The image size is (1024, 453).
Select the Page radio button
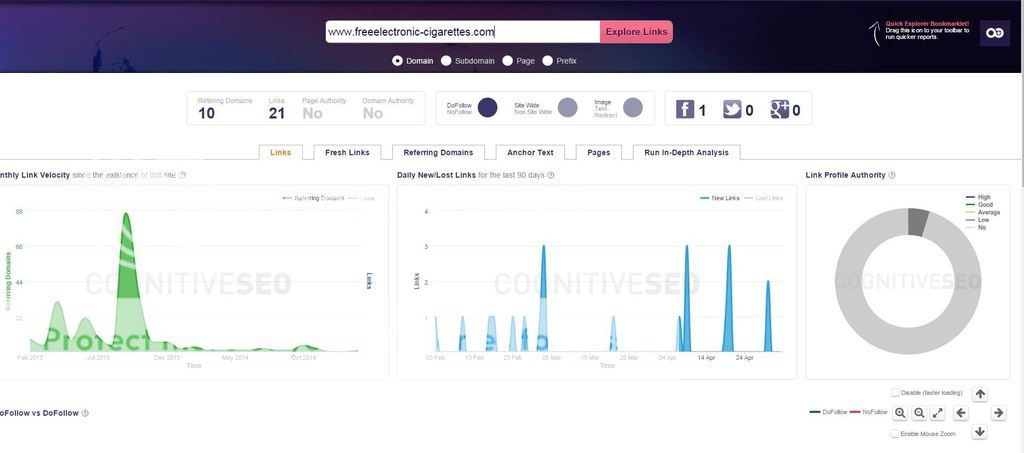tap(507, 61)
